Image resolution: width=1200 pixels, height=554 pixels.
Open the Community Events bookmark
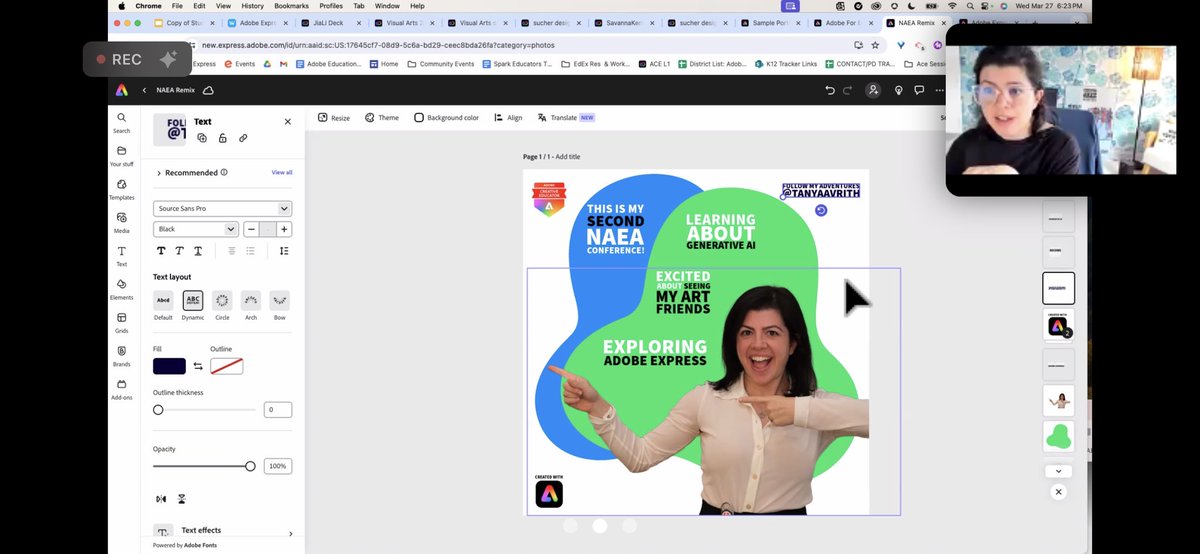pyautogui.click(x=441, y=64)
